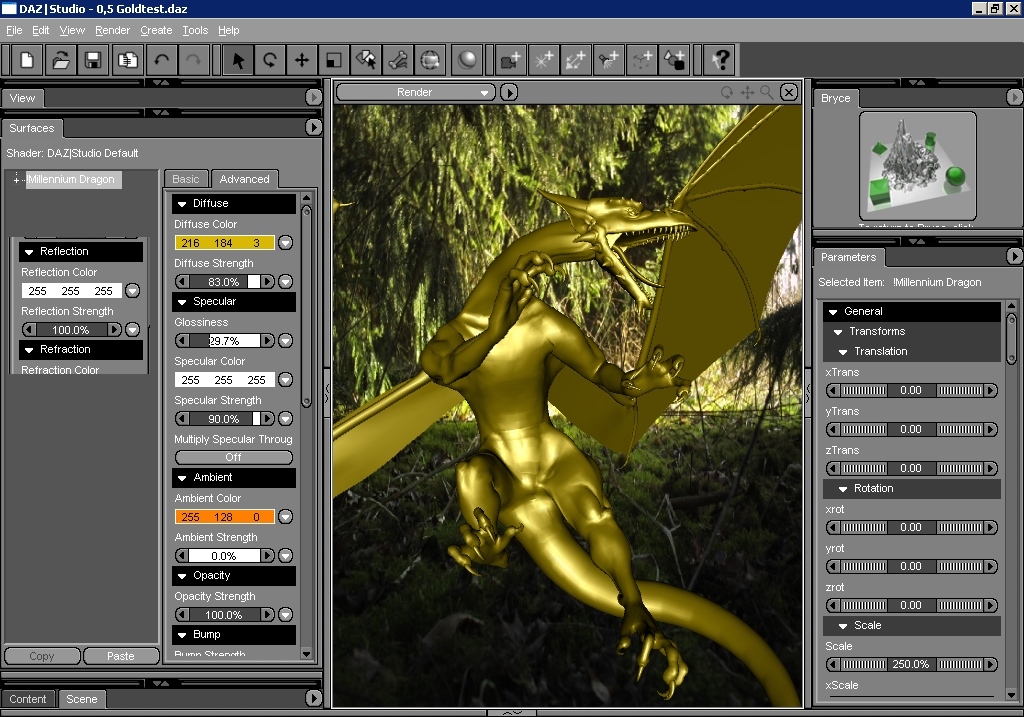The image size is (1024, 717).
Task: Select the Translate (move) tool
Action: click(x=301, y=60)
